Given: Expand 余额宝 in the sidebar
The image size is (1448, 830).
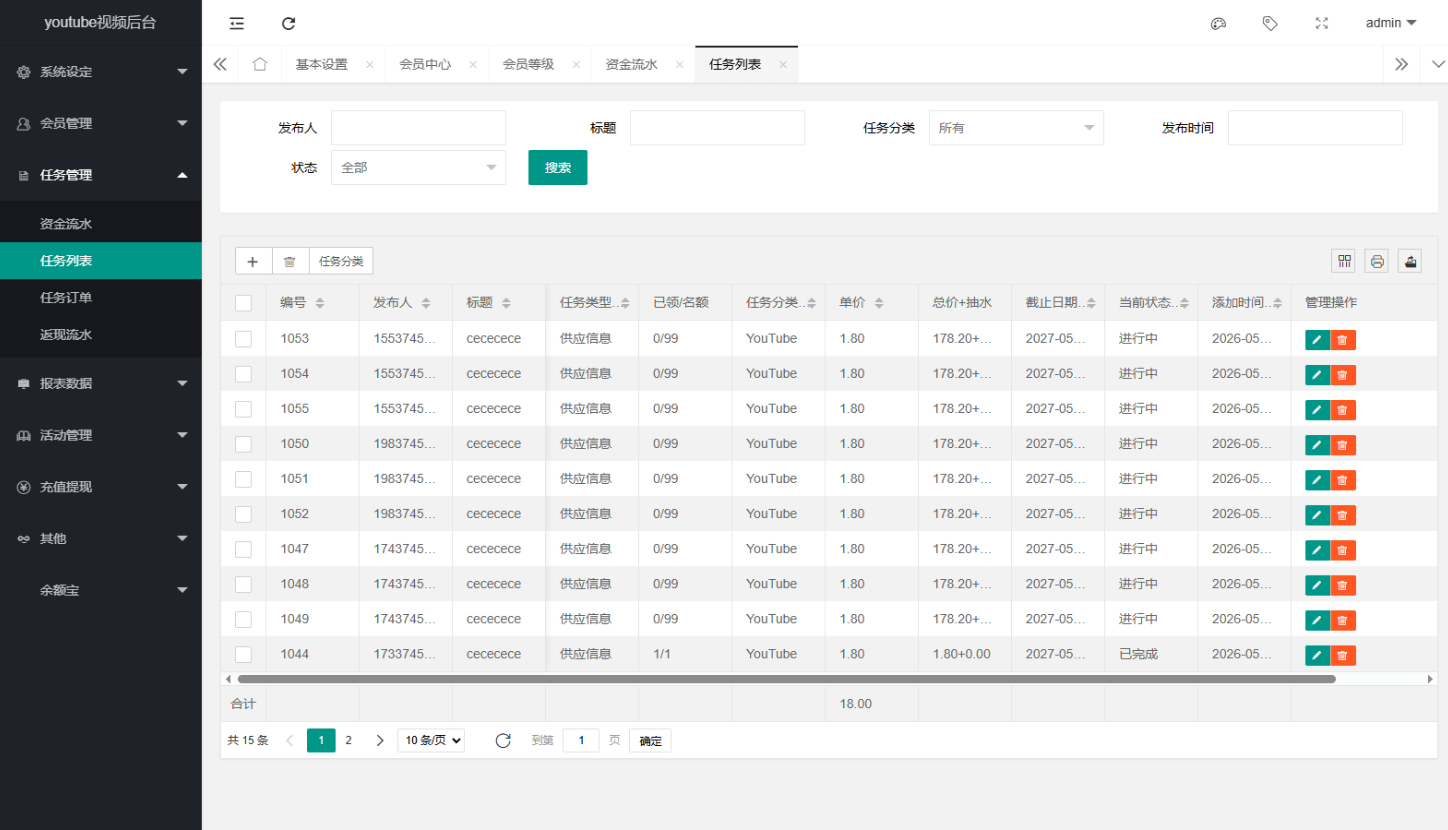Looking at the screenshot, I should point(101,590).
